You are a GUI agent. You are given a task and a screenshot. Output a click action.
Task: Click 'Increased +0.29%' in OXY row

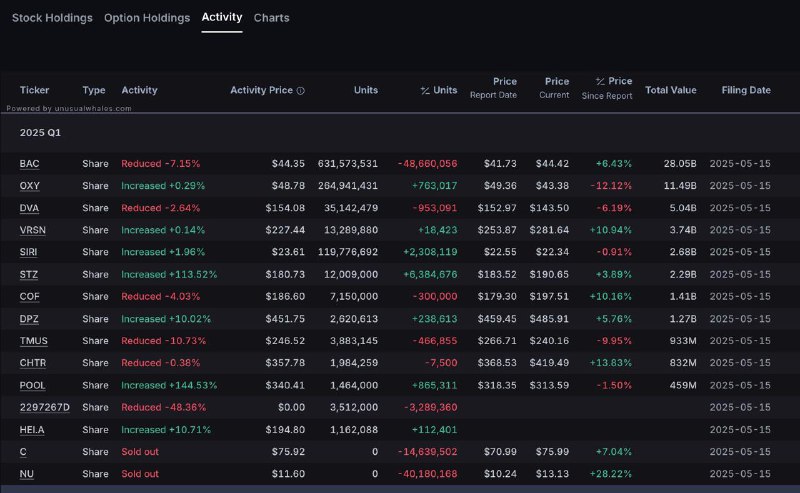[x=163, y=186]
